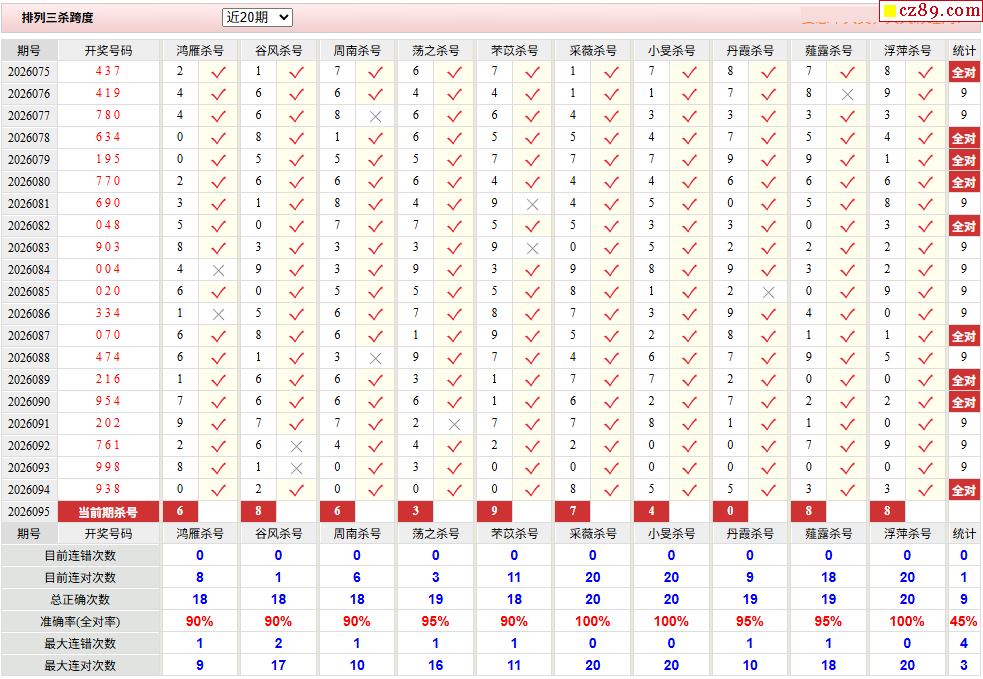Click the red check for 荡之杀号 in row 2026082
Image resolution: width=983 pixels, height=679 pixels.
(x=454, y=226)
